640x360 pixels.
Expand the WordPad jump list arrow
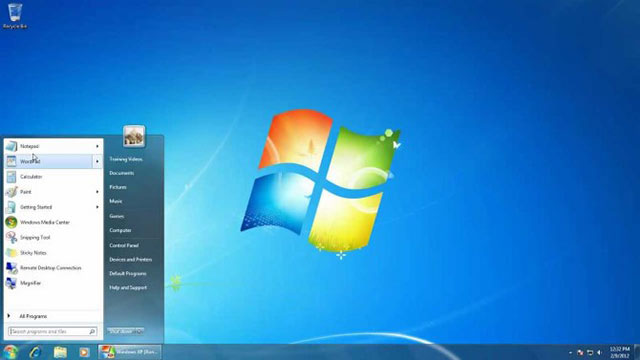click(x=97, y=161)
